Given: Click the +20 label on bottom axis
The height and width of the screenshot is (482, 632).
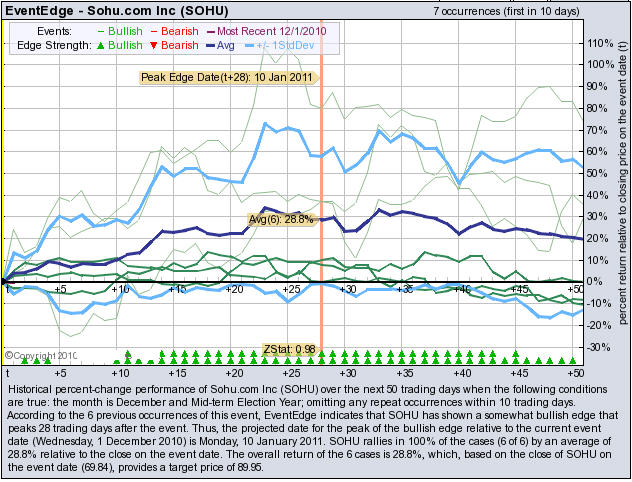Looking at the screenshot, I should pyautogui.click(x=234, y=373).
